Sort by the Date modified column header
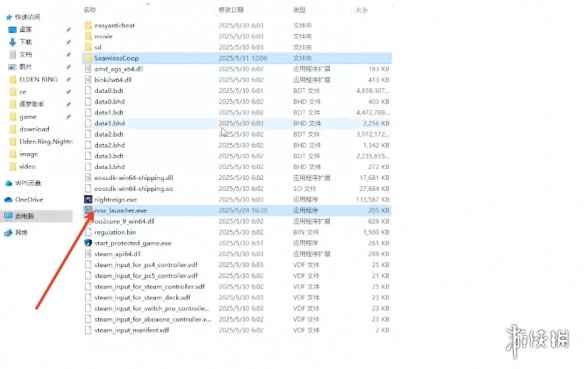This screenshot has width=584, height=369. pyautogui.click(x=231, y=10)
